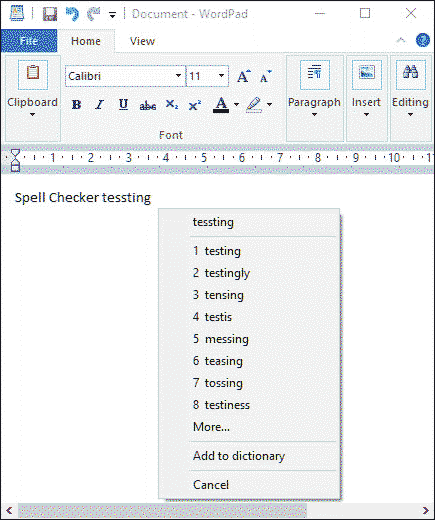This screenshot has height=520, width=435.
Task: Apply strikethrough formatting icon
Action: [147, 105]
